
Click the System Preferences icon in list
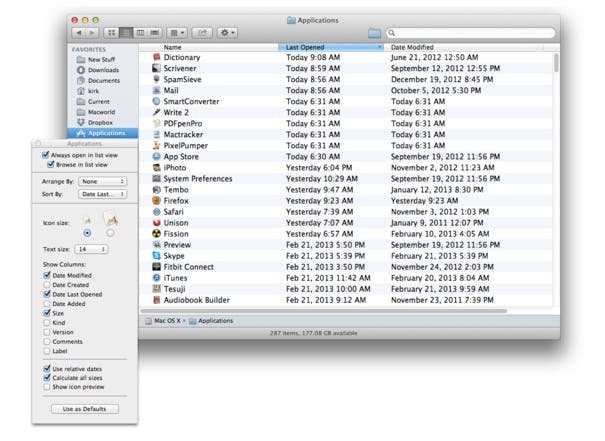156,179
